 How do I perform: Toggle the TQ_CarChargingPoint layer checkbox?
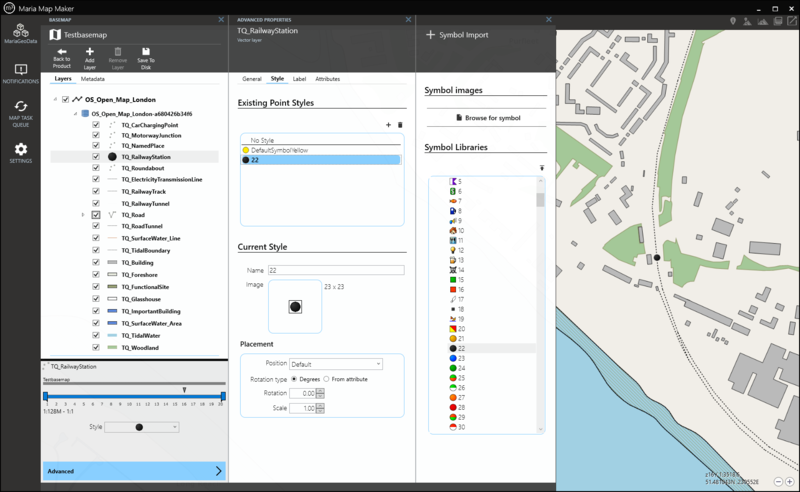(x=96, y=125)
